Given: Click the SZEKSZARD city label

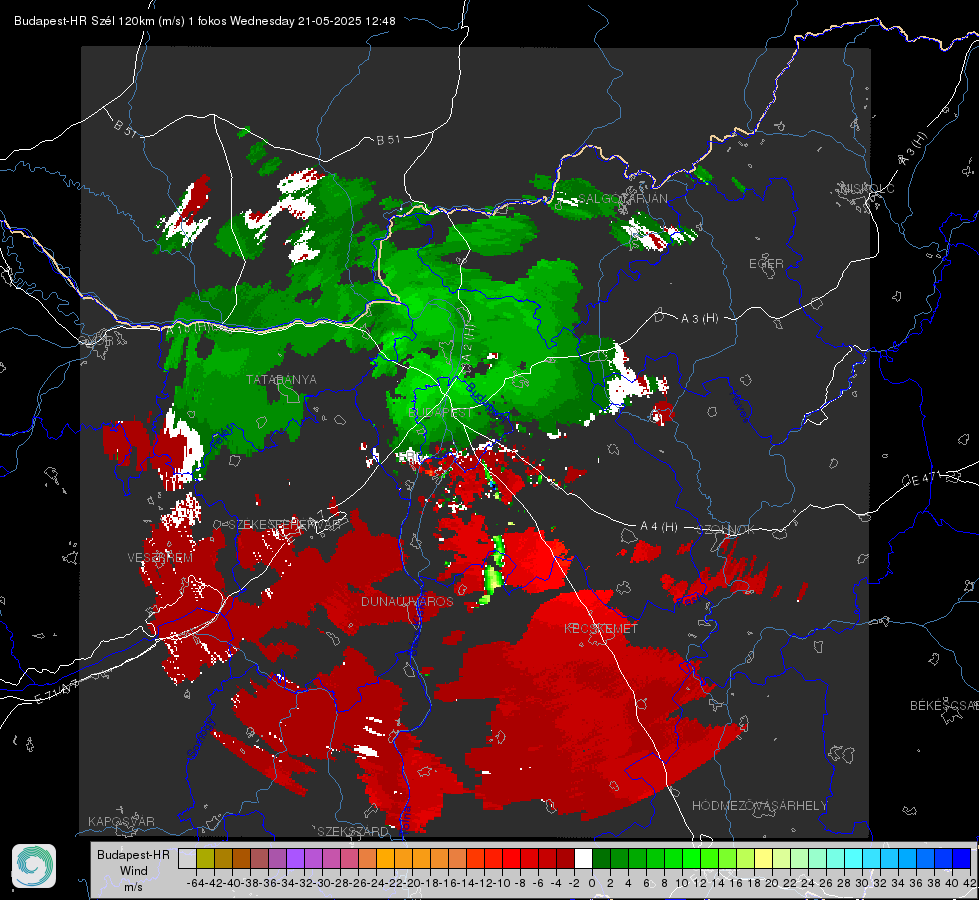Looking at the screenshot, I should pyautogui.click(x=353, y=831).
